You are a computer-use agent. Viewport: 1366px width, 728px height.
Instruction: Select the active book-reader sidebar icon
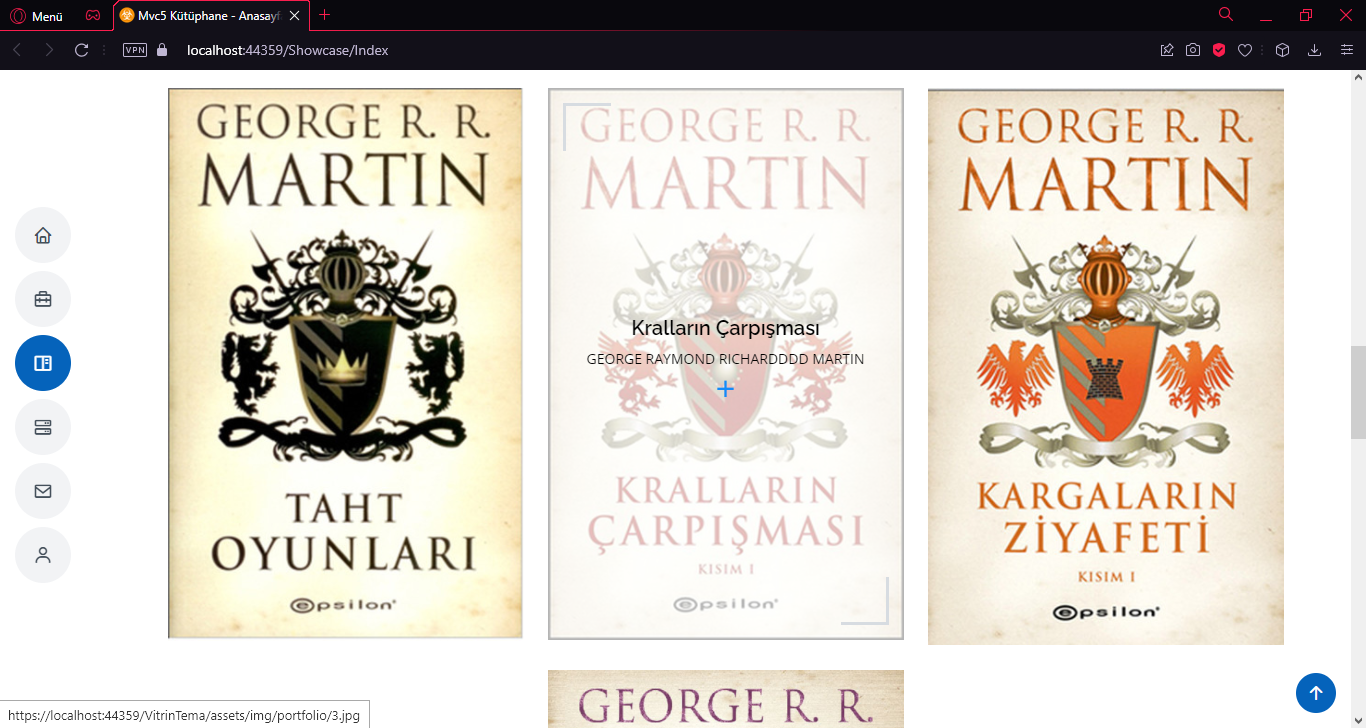[43, 363]
